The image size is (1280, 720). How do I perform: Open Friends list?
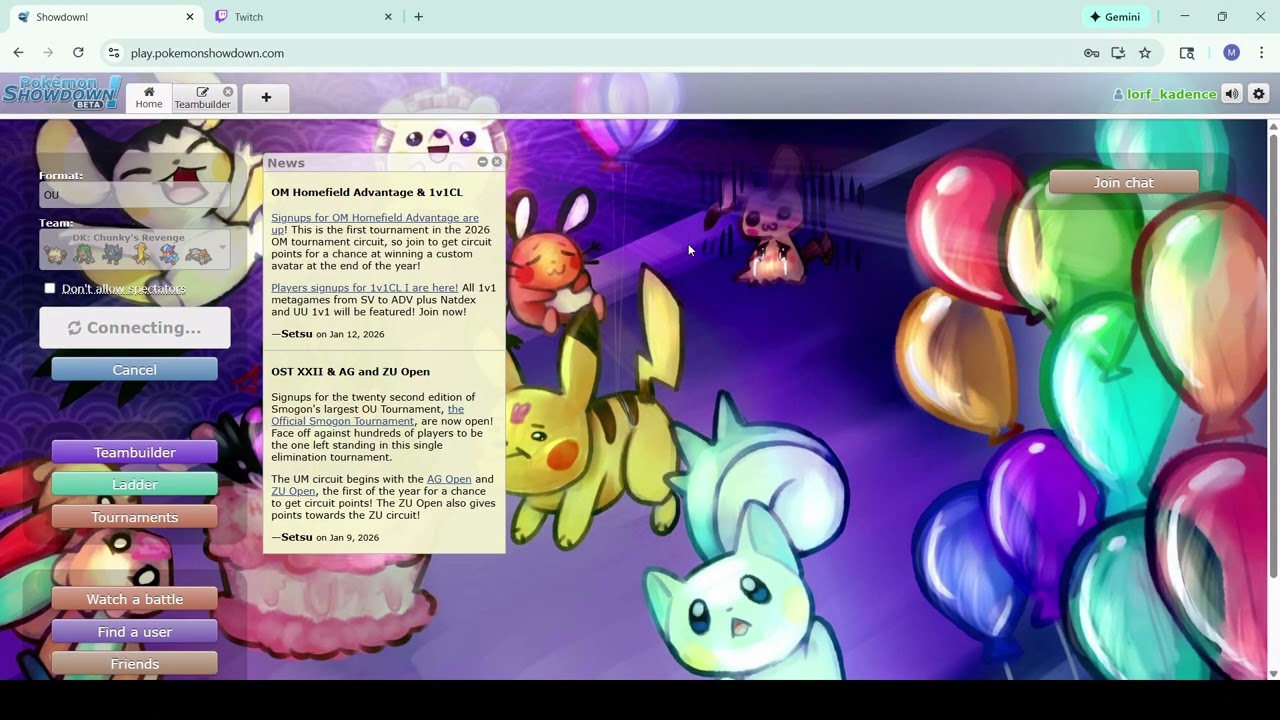tap(134, 664)
